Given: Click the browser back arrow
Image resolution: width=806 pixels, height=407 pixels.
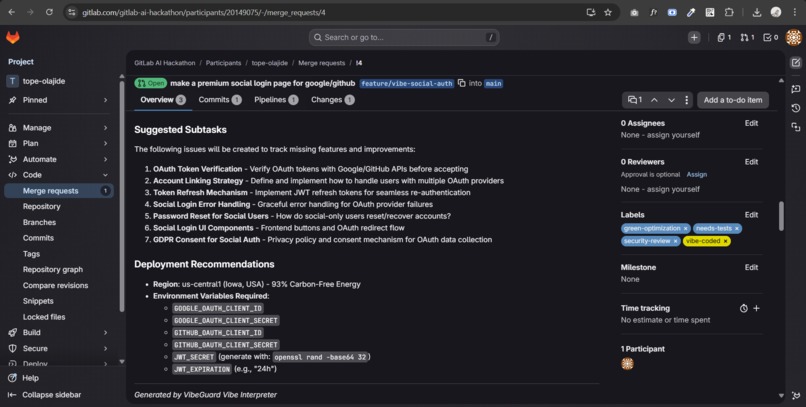Looking at the screenshot, I should pyautogui.click(x=11, y=12).
